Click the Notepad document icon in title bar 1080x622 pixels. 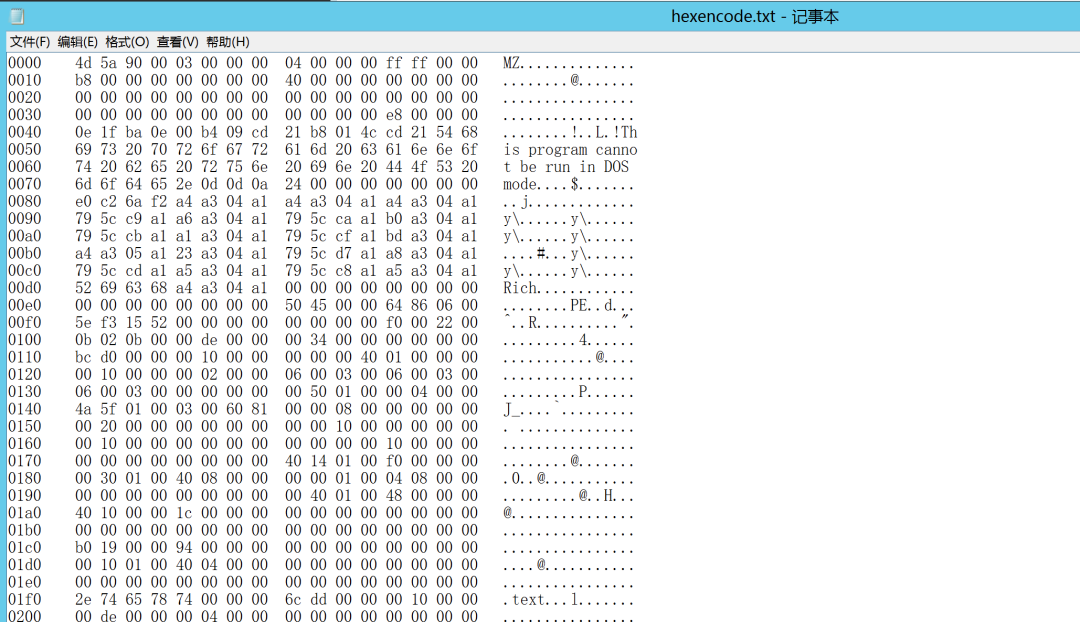[x=17, y=16]
